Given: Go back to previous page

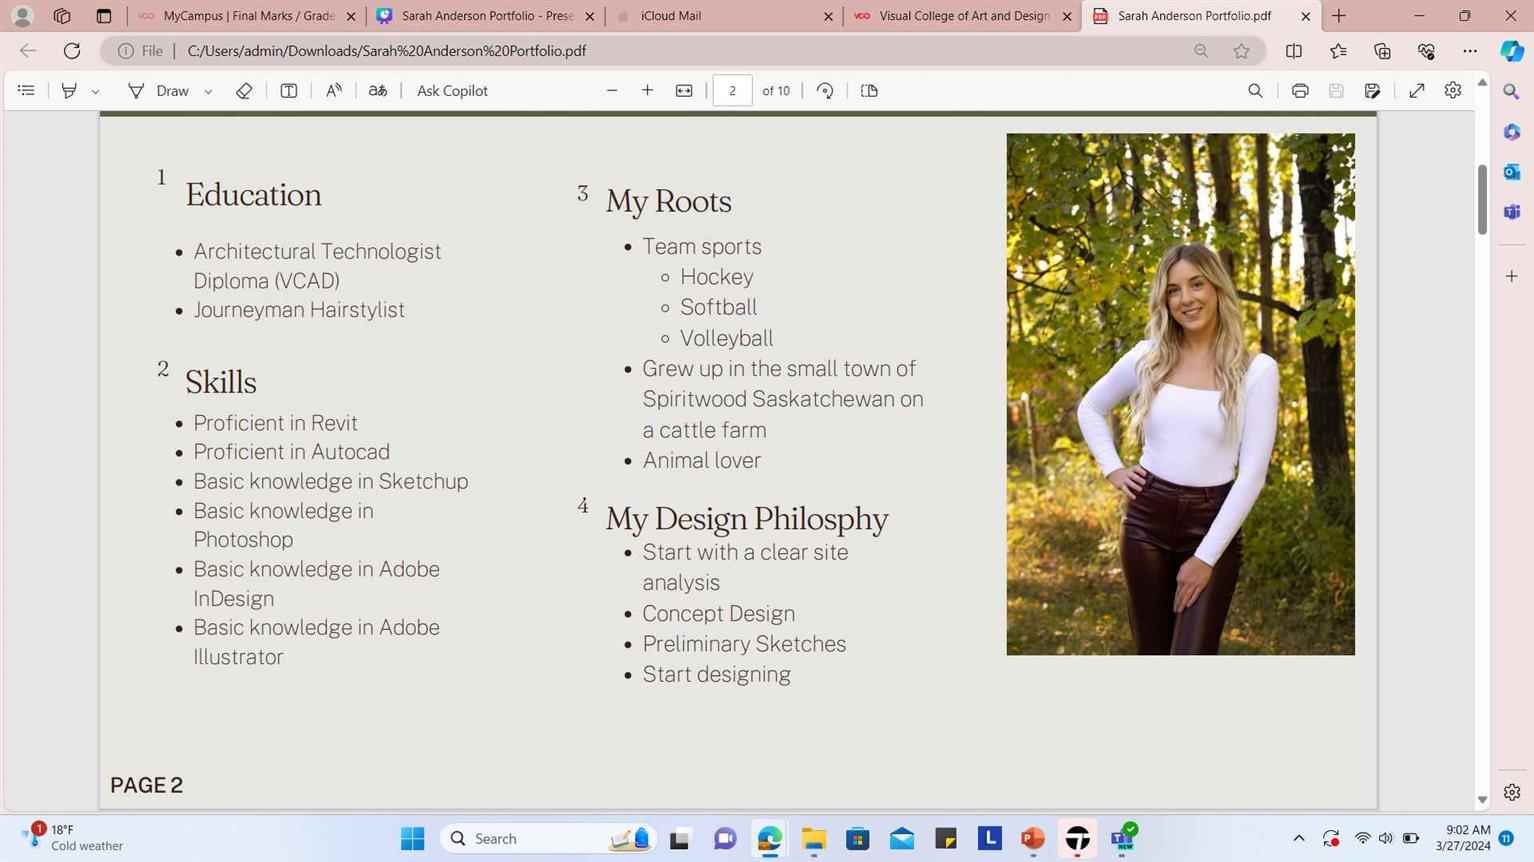Looking at the screenshot, I should tap(28, 51).
